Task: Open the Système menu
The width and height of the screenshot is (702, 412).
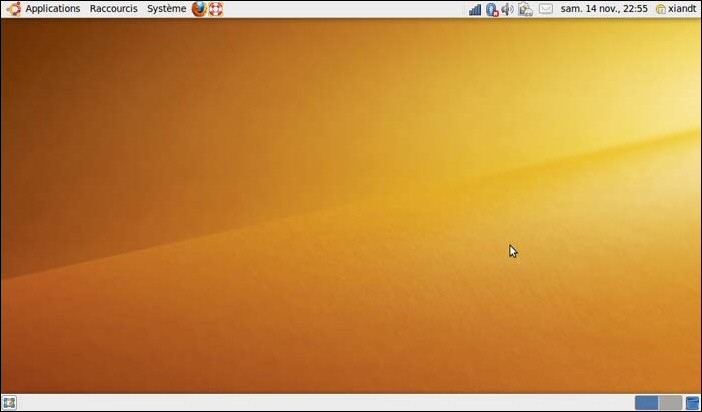Action: (167, 9)
